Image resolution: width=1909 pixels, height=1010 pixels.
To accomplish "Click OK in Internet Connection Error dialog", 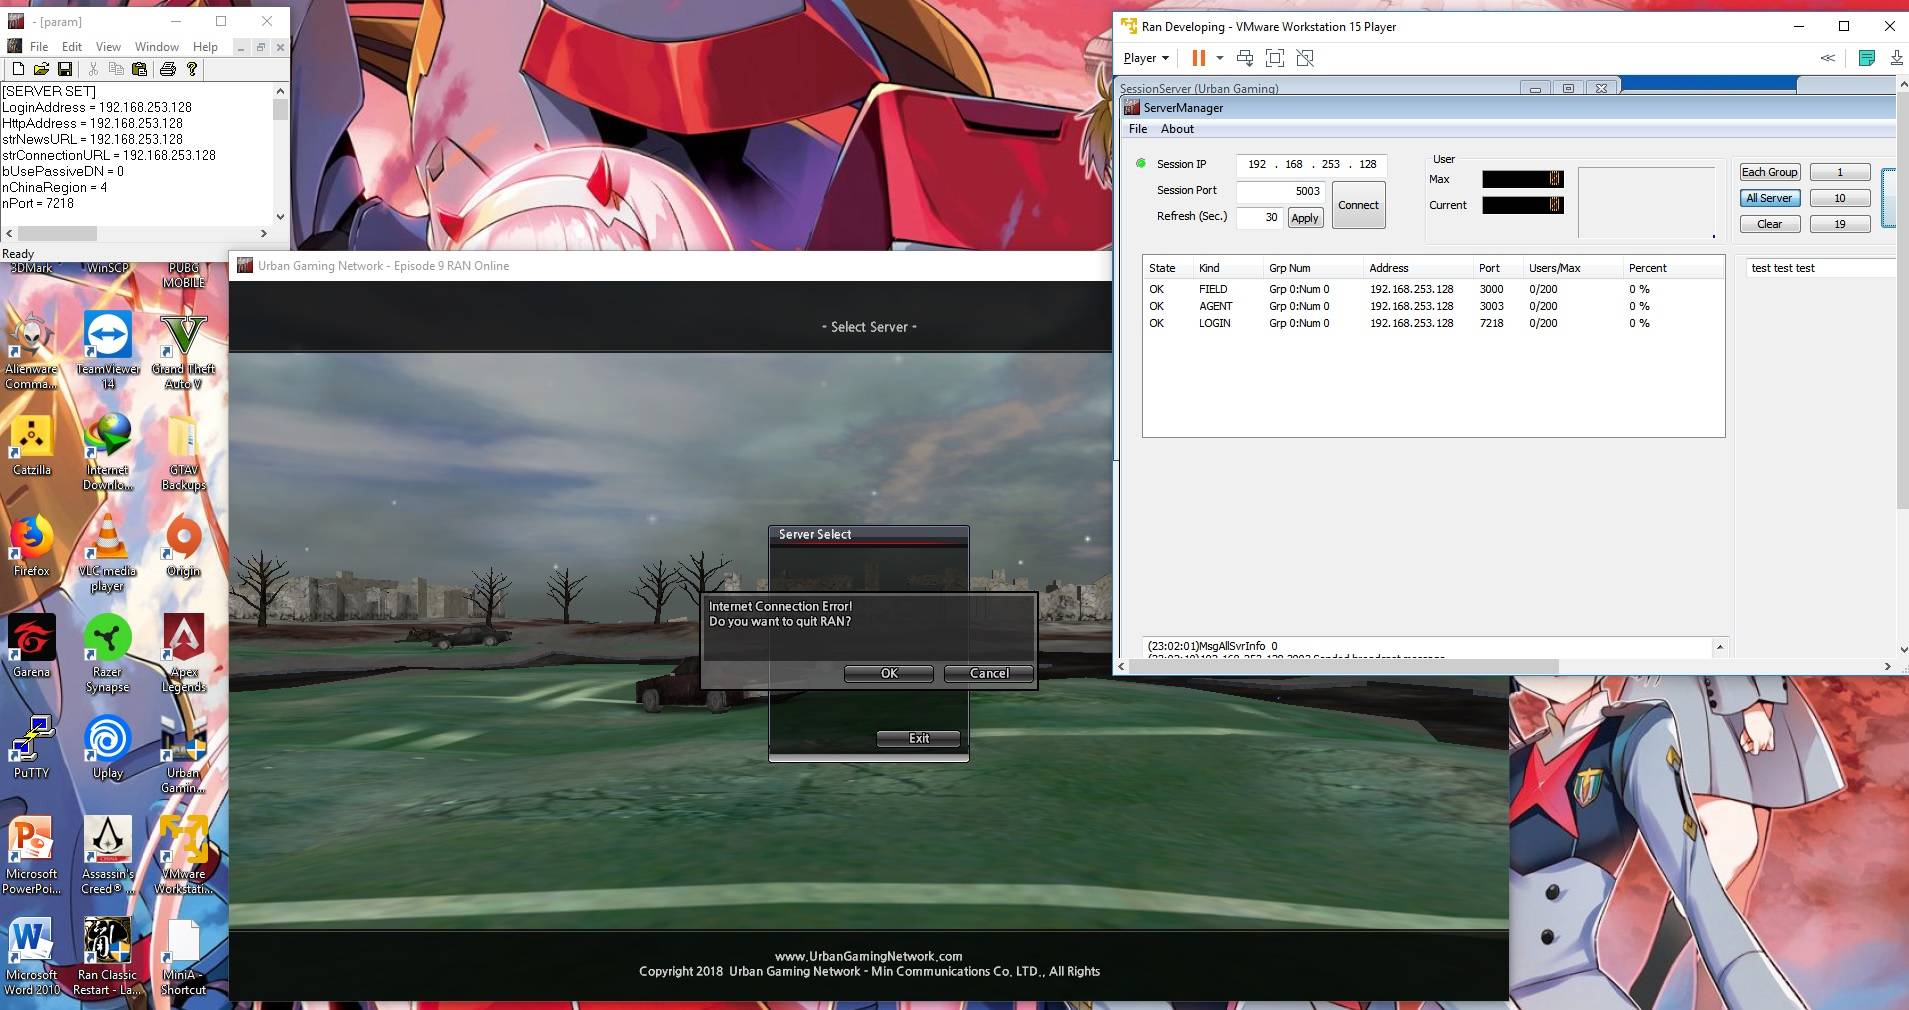I will (x=889, y=673).
